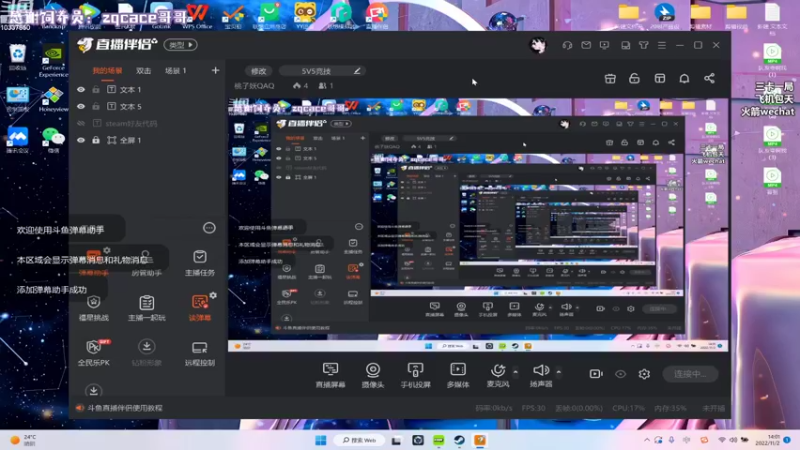Switch to the 双击 scene tab

[143, 71]
